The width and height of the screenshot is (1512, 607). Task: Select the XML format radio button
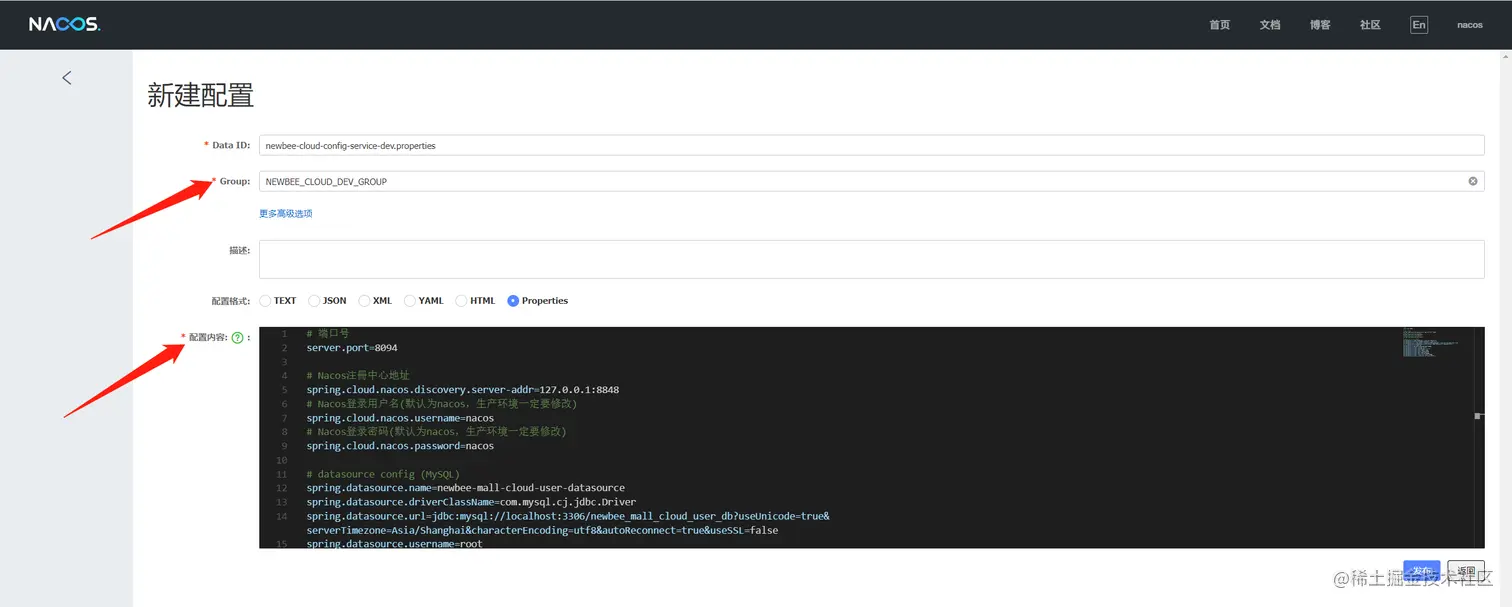pos(364,301)
